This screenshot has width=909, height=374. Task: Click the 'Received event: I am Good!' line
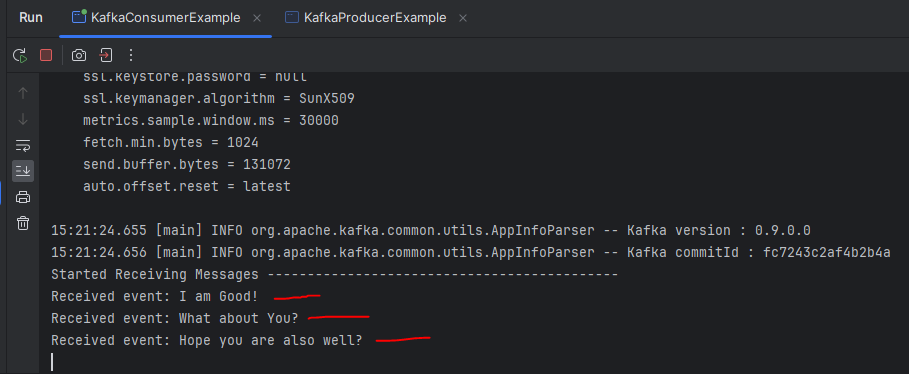click(155, 296)
